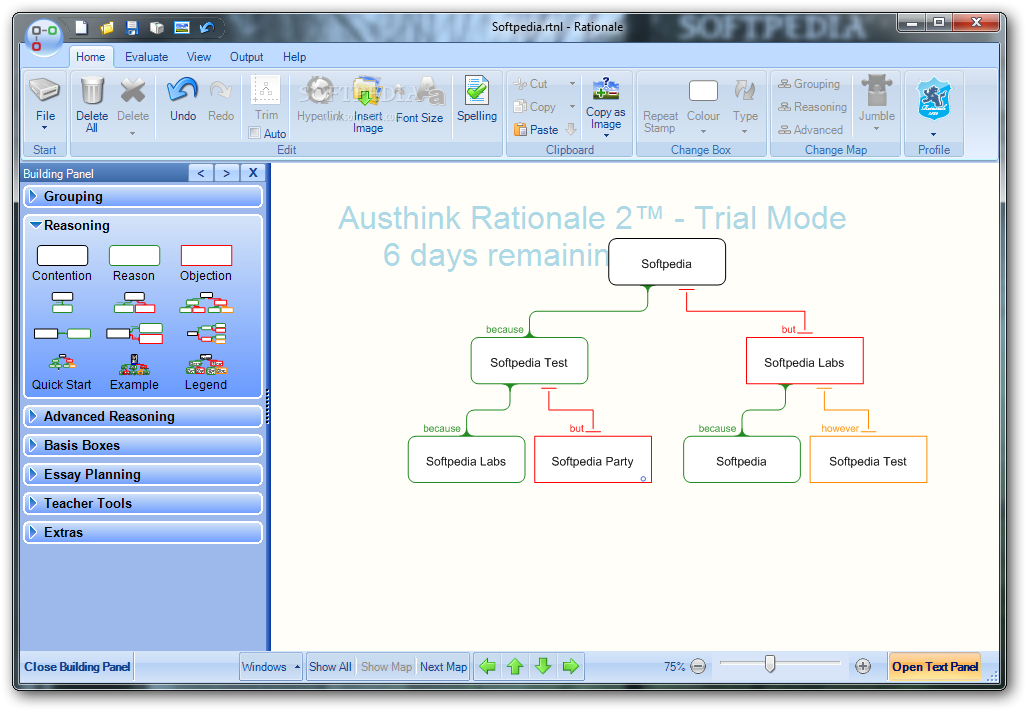The height and width of the screenshot is (711, 1027).
Task: Select the red Softpedia Labs objection box
Action: pyautogui.click(x=804, y=361)
